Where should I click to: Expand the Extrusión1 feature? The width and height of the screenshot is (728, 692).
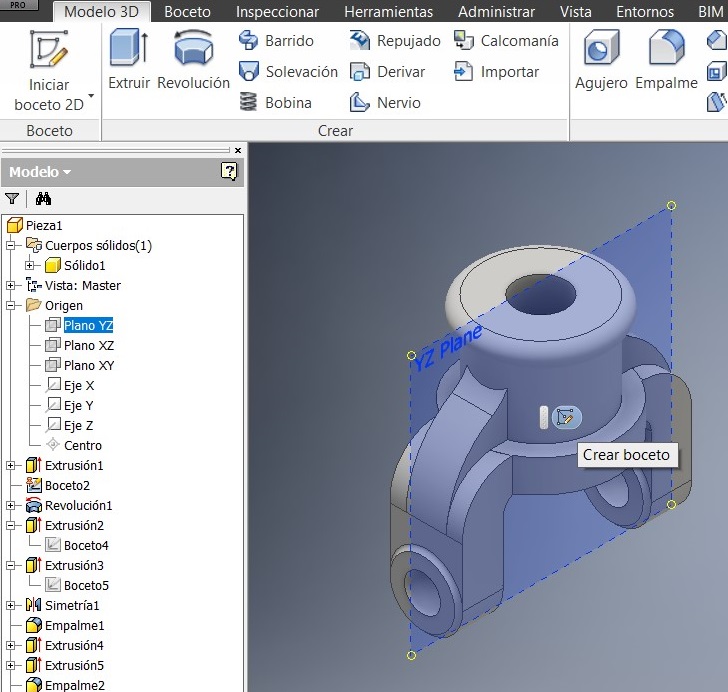point(11,465)
